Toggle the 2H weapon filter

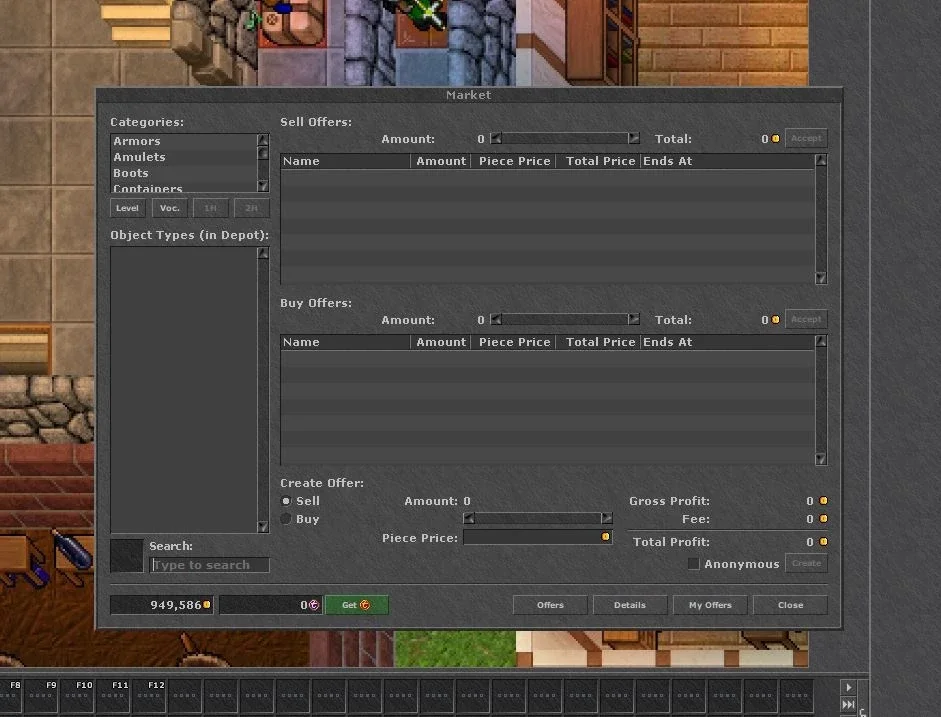(251, 208)
